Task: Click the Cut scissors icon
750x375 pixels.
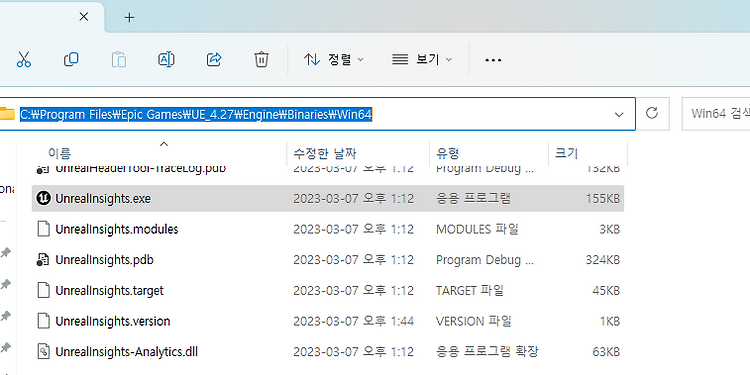Action: 23,60
